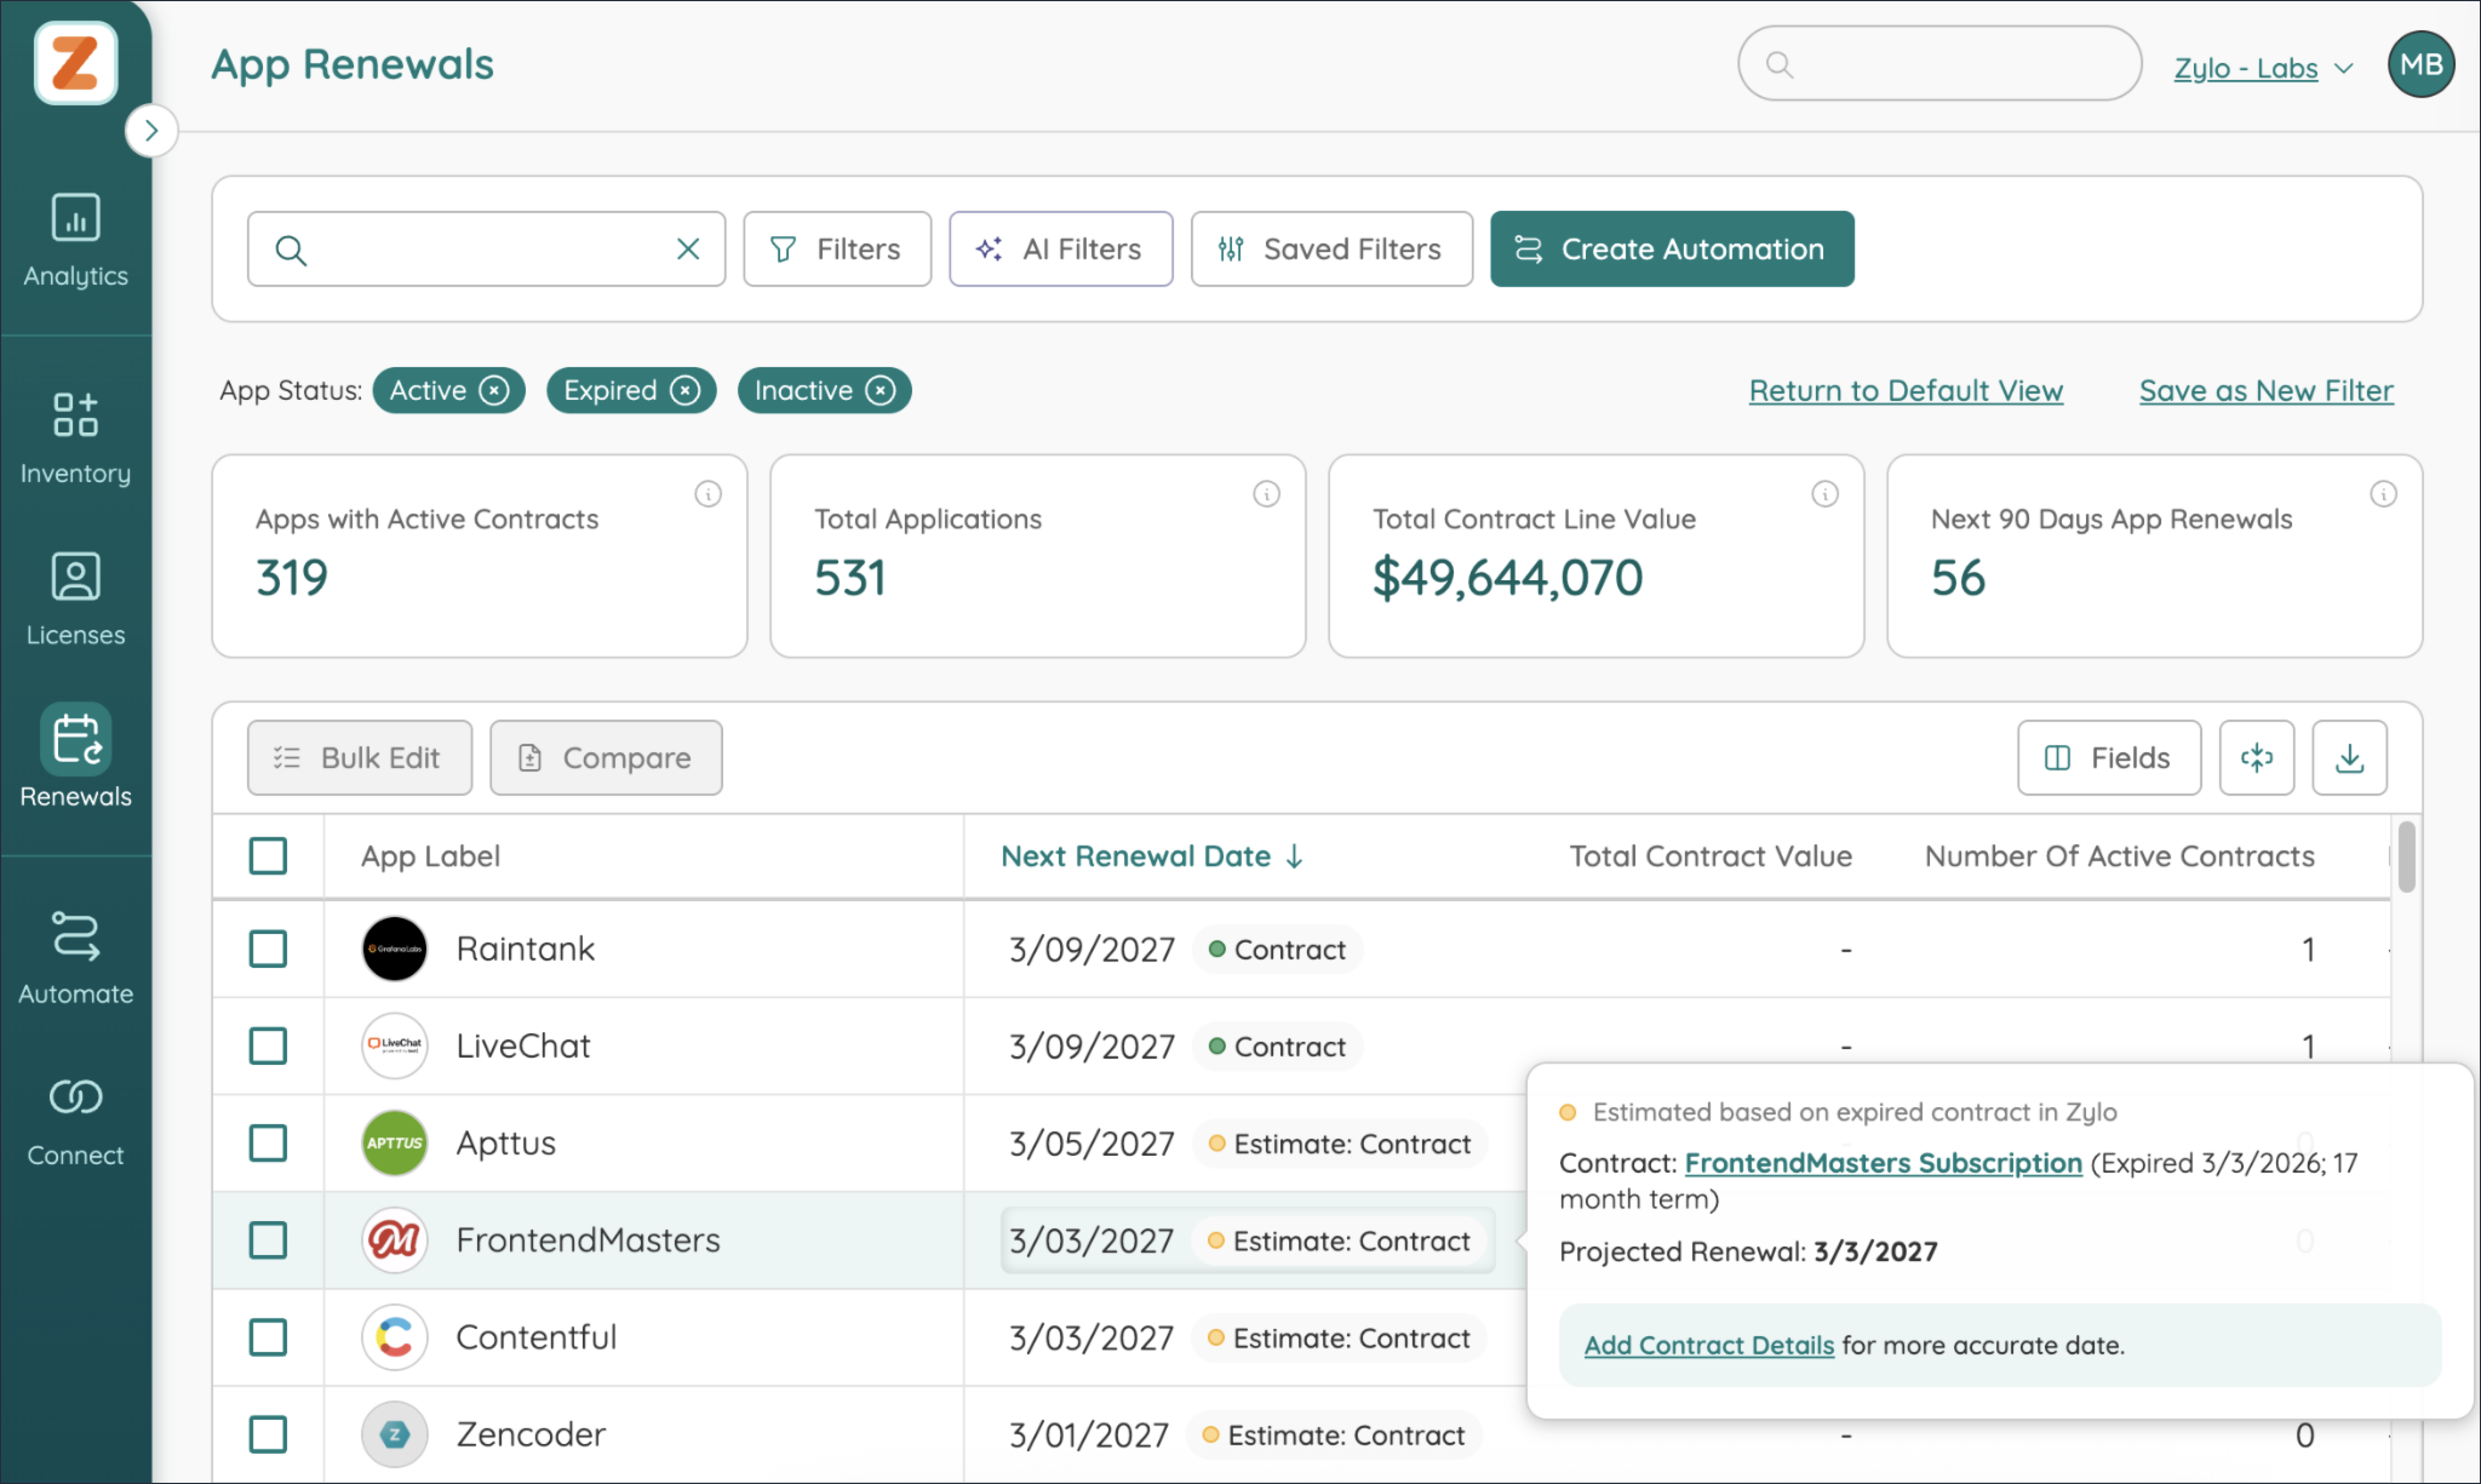This screenshot has height=1484, width=2481.
Task: Click Save as New Filter link
Action: [2266, 390]
